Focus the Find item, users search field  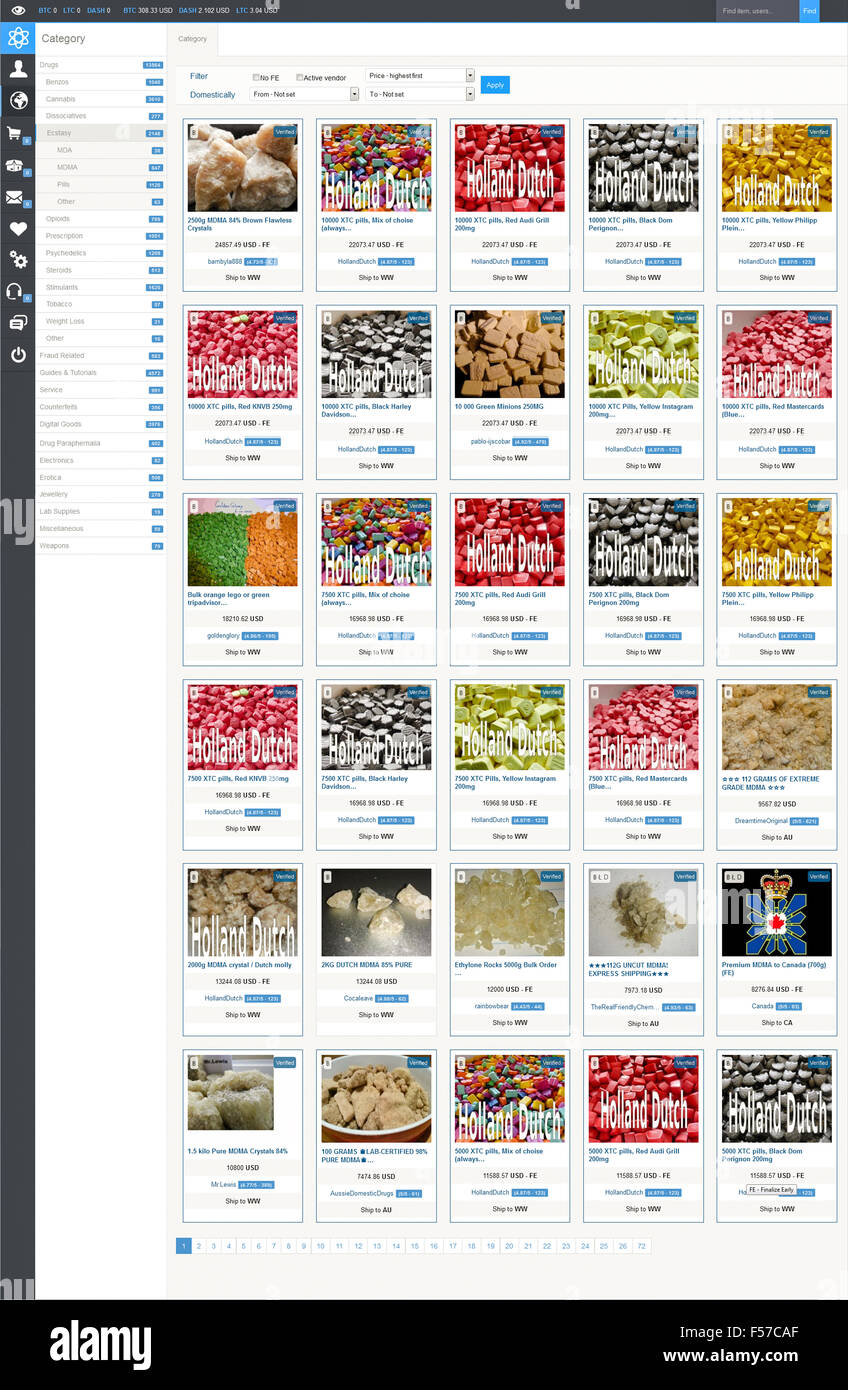[757, 11]
